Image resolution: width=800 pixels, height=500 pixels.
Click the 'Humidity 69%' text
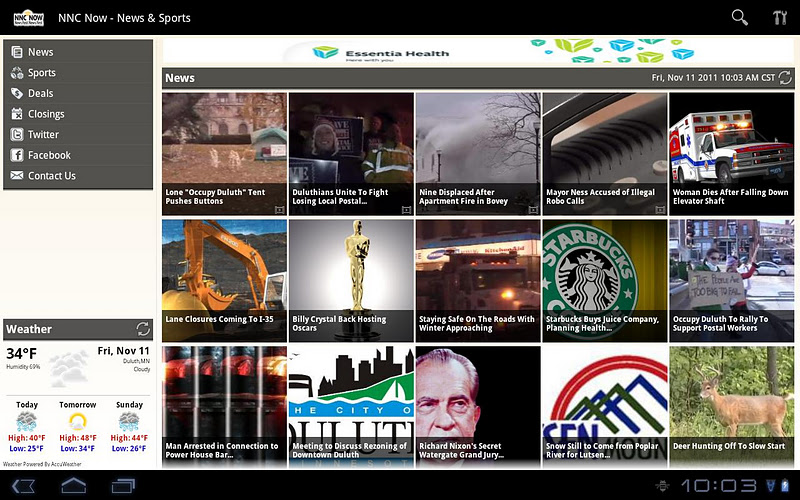23,366
